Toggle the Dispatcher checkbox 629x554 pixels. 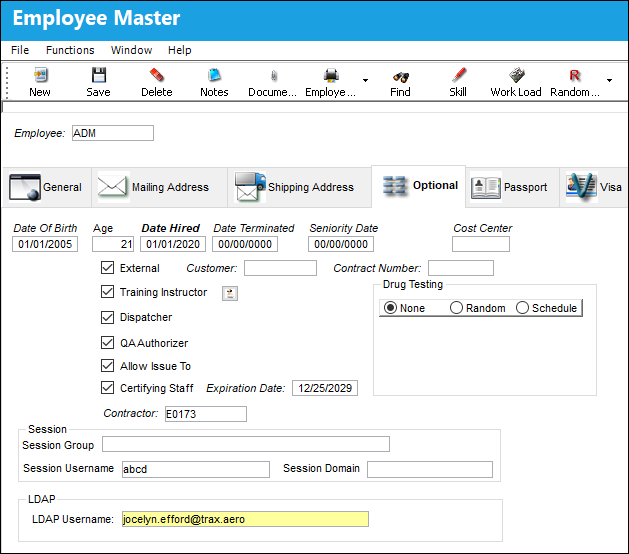tap(108, 317)
